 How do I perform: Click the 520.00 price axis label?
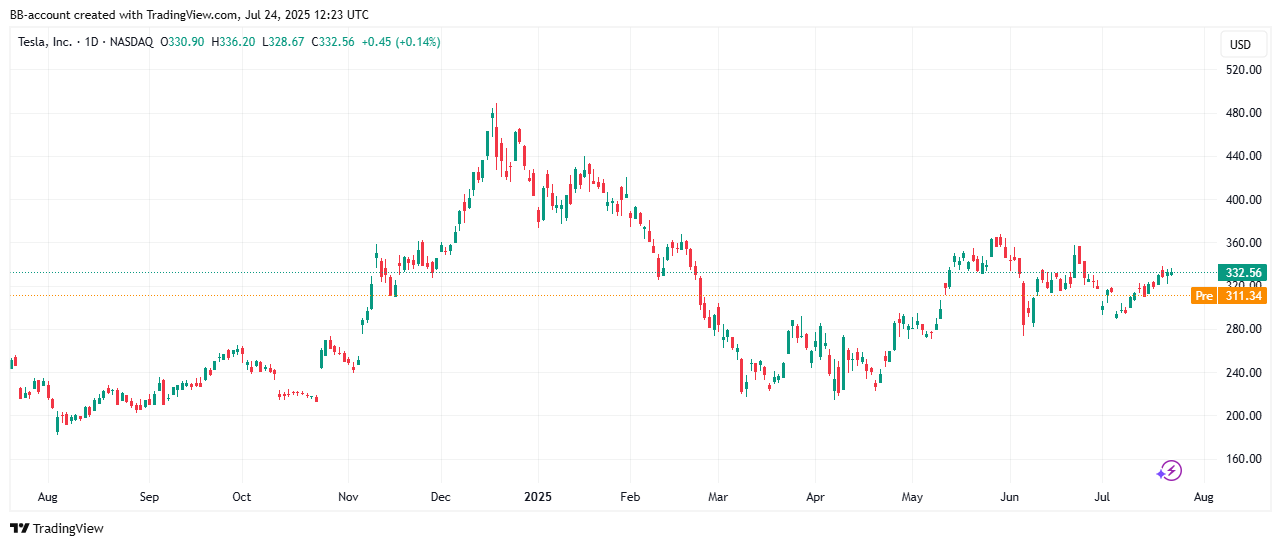point(1241,70)
